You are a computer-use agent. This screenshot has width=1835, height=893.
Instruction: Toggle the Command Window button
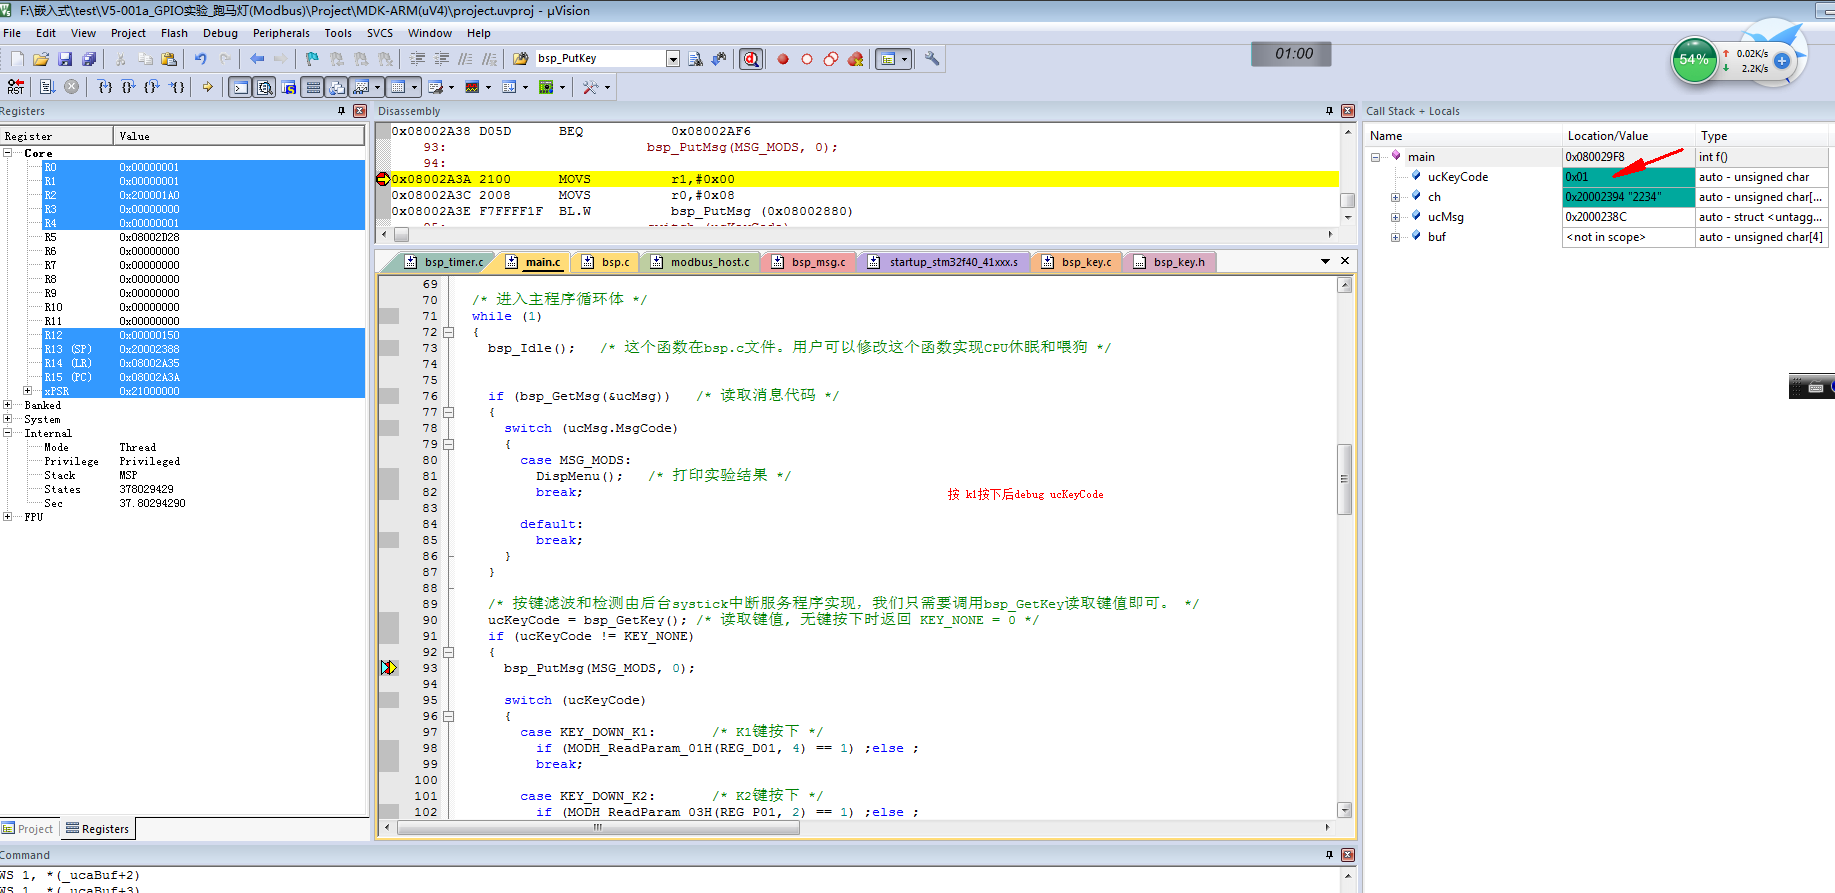(x=240, y=87)
